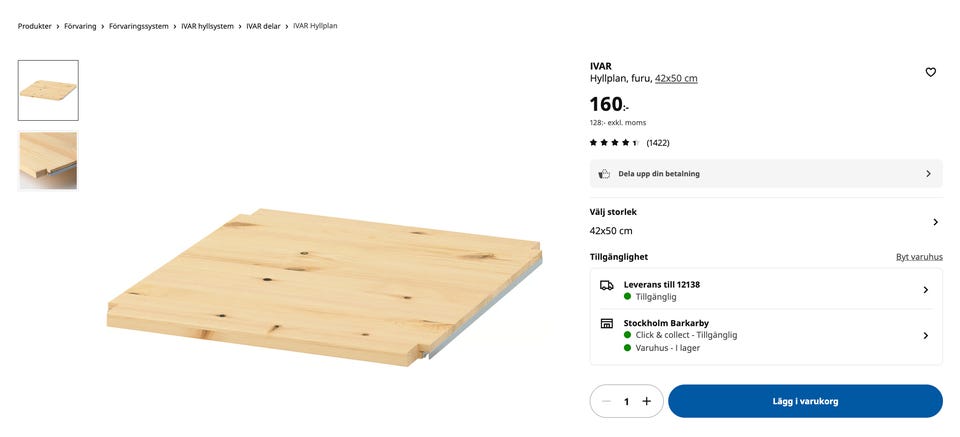Open the 42x50 cm measurement link
This screenshot has width=960, height=437.
pyautogui.click(x=676, y=79)
